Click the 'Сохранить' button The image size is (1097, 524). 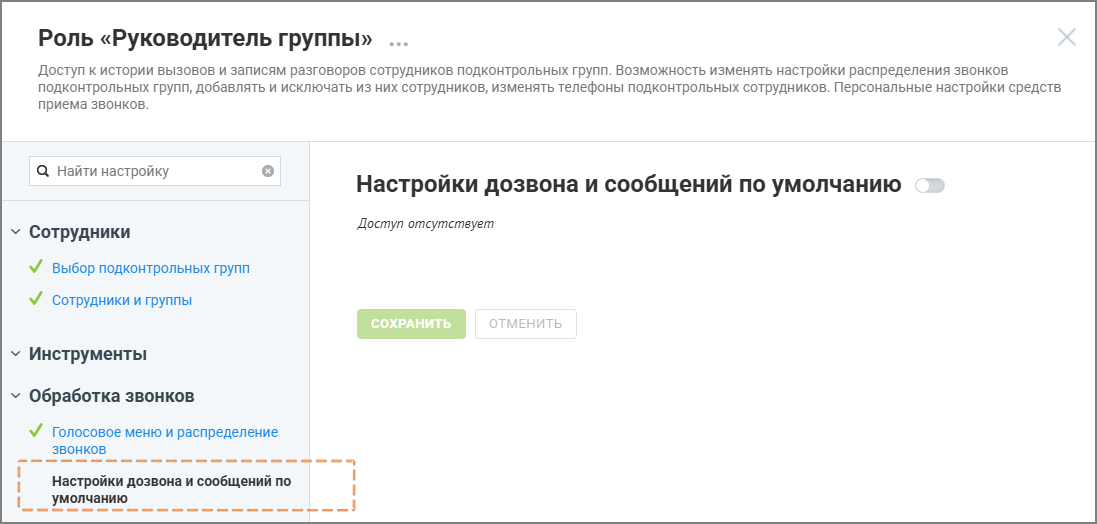(411, 324)
